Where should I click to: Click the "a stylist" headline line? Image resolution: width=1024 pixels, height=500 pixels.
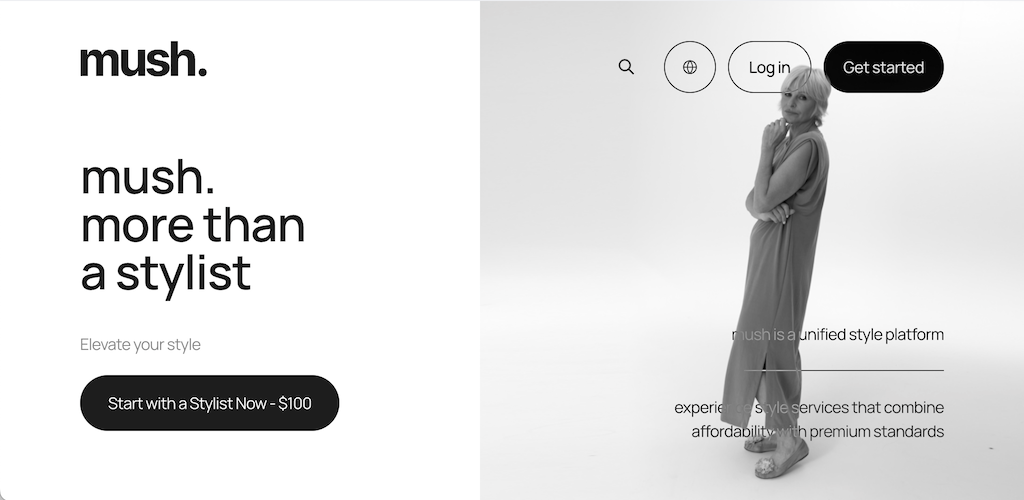coord(166,274)
